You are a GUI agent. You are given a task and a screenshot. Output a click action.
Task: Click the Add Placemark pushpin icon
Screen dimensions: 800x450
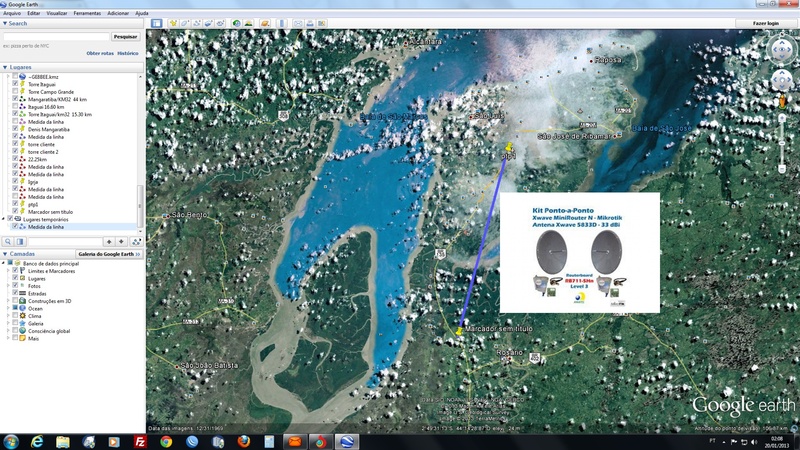coord(173,23)
